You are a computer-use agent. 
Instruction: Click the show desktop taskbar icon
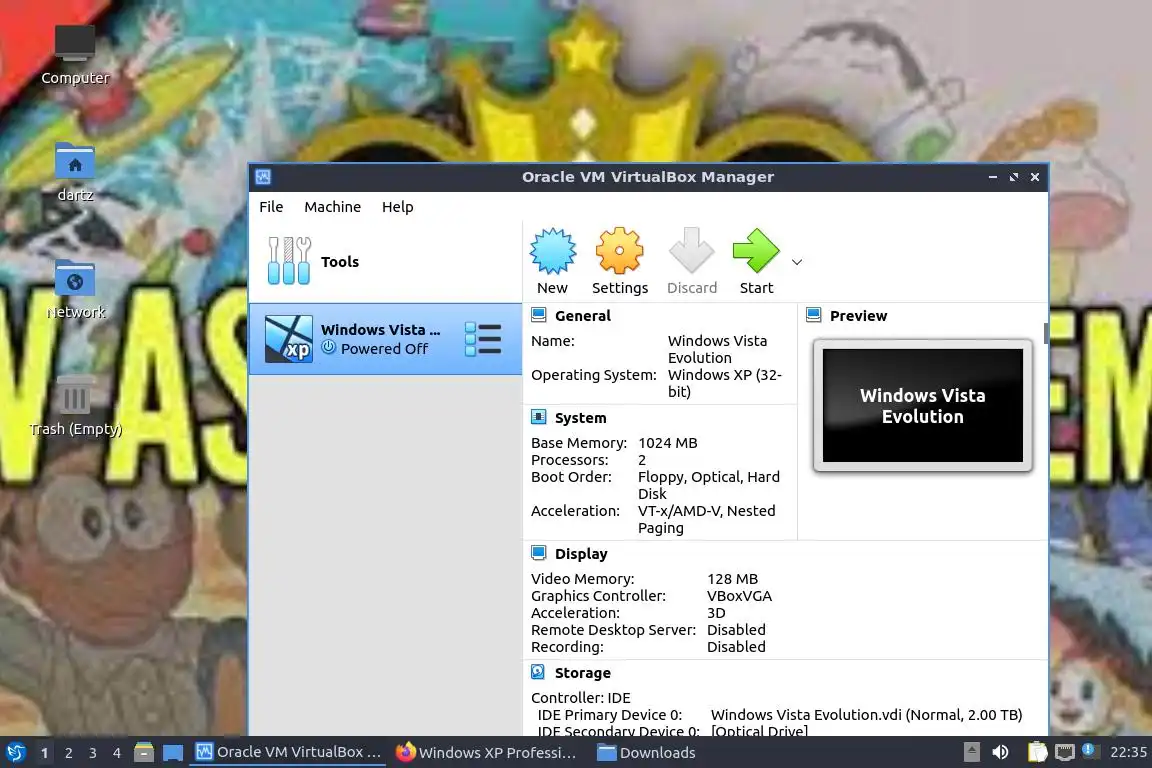point(173,753)
